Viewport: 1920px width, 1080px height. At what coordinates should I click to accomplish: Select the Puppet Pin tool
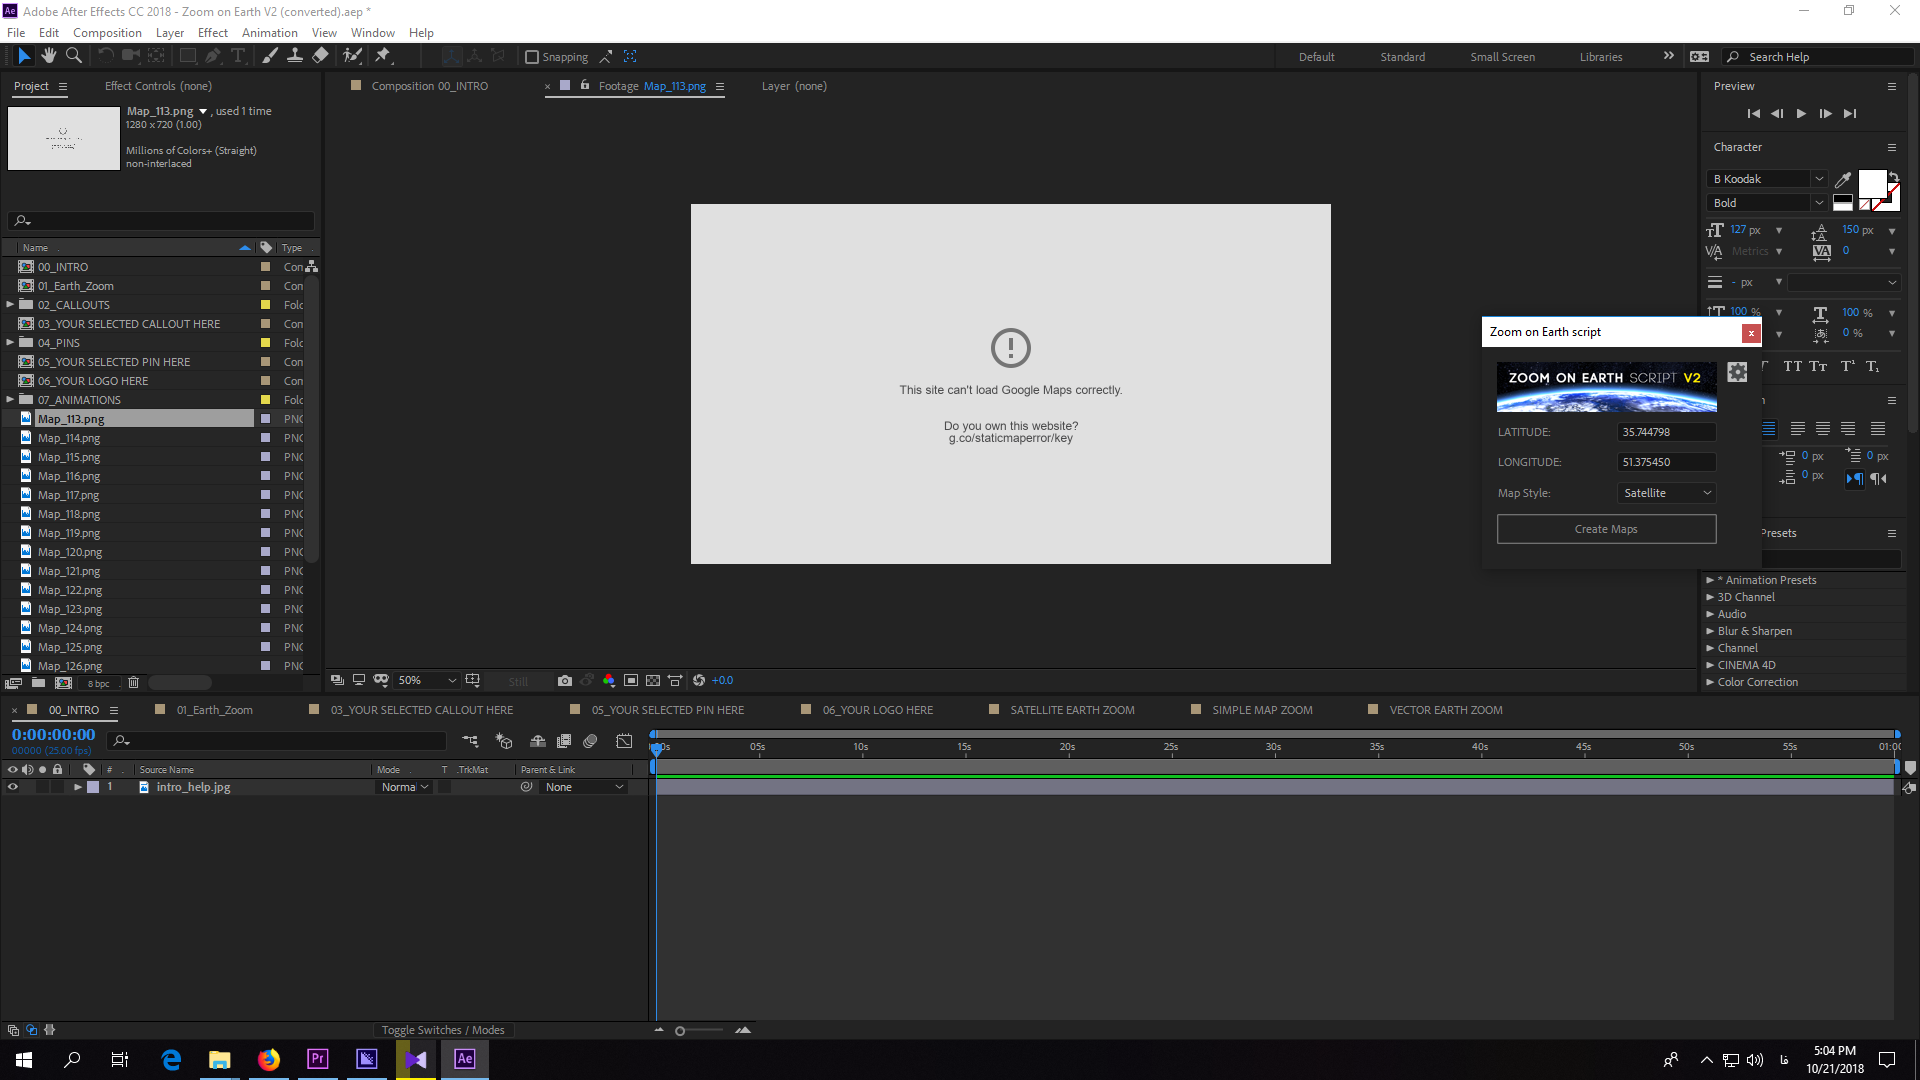click(383, 56)
